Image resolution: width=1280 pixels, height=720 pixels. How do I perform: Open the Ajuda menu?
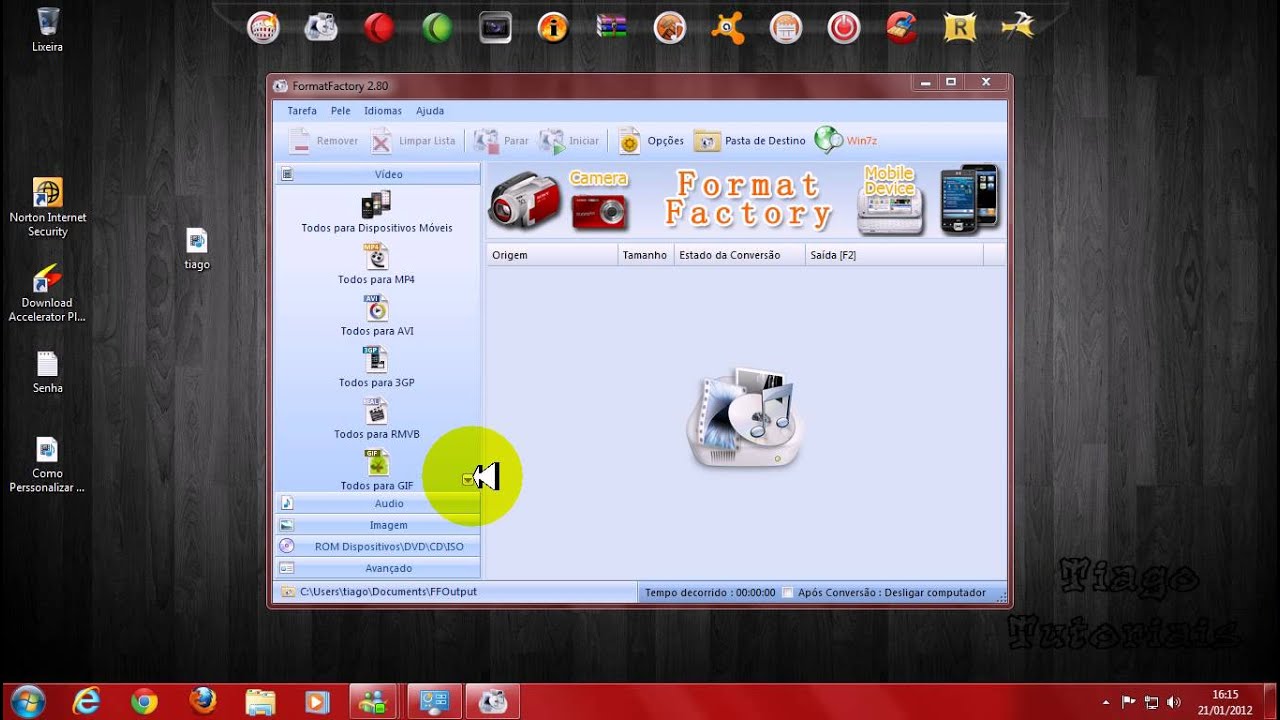pyautogui.click(x=430, y=111)
